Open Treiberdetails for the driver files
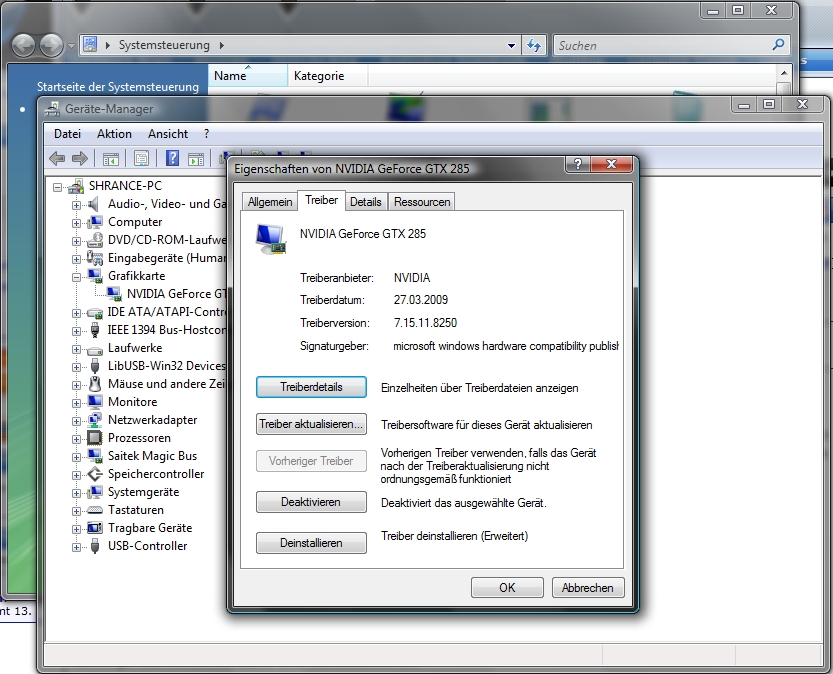The image size is (833, 674). 311,387
